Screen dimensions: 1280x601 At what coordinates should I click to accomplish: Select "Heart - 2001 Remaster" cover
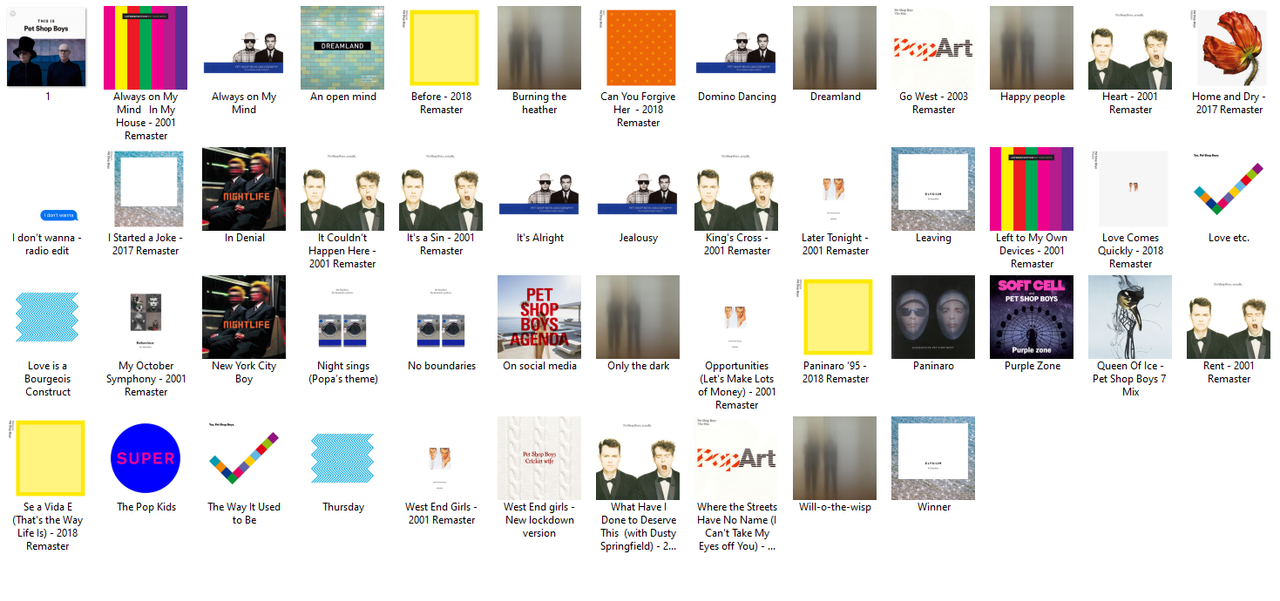(x=1130, y=48)
